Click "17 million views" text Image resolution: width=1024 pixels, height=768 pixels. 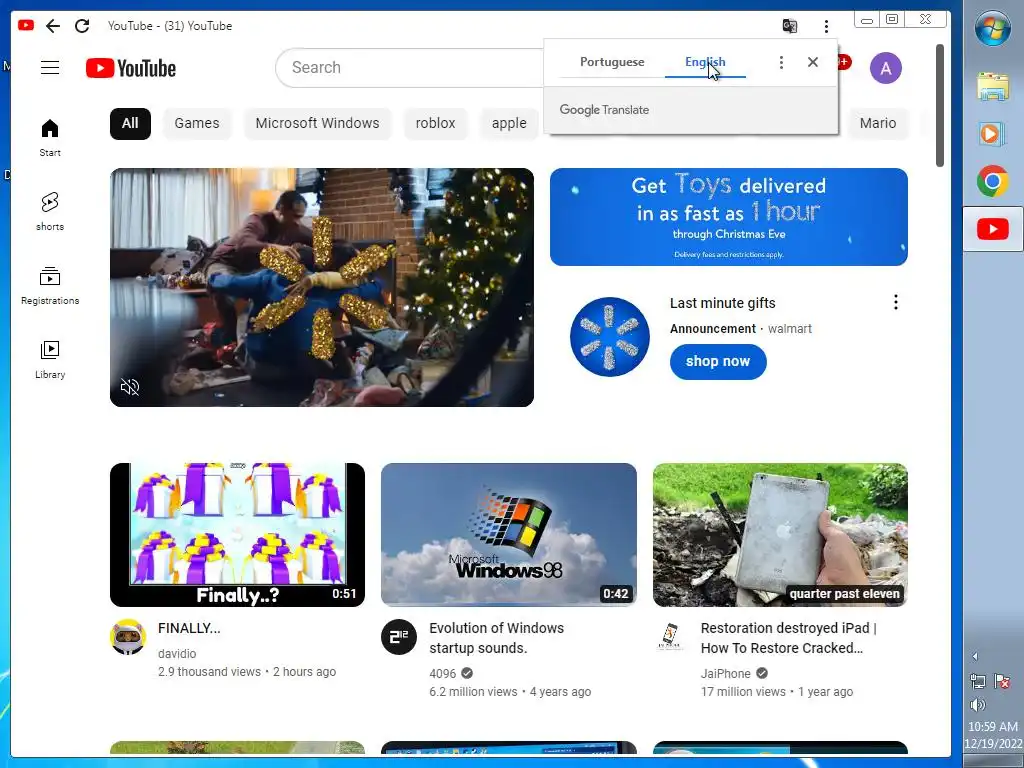[x=743, y=692]
